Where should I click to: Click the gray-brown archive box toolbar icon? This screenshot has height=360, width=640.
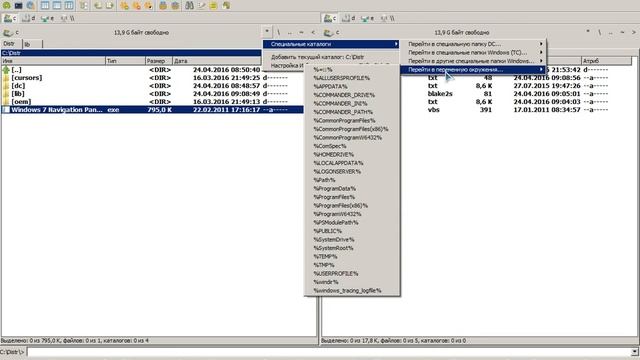point(175,5)
